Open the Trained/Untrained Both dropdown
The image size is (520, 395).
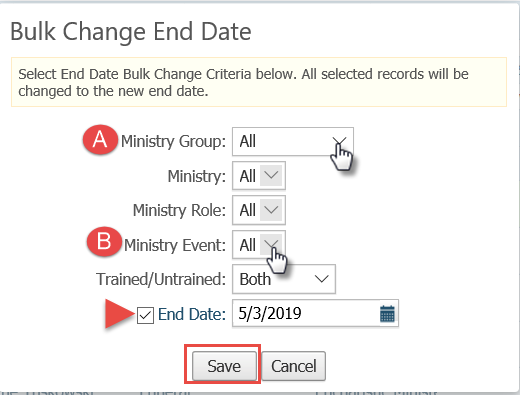[x=284, y=279]
